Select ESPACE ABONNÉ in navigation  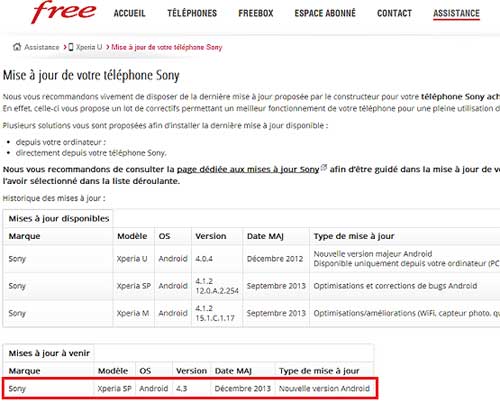coord(325,14)
